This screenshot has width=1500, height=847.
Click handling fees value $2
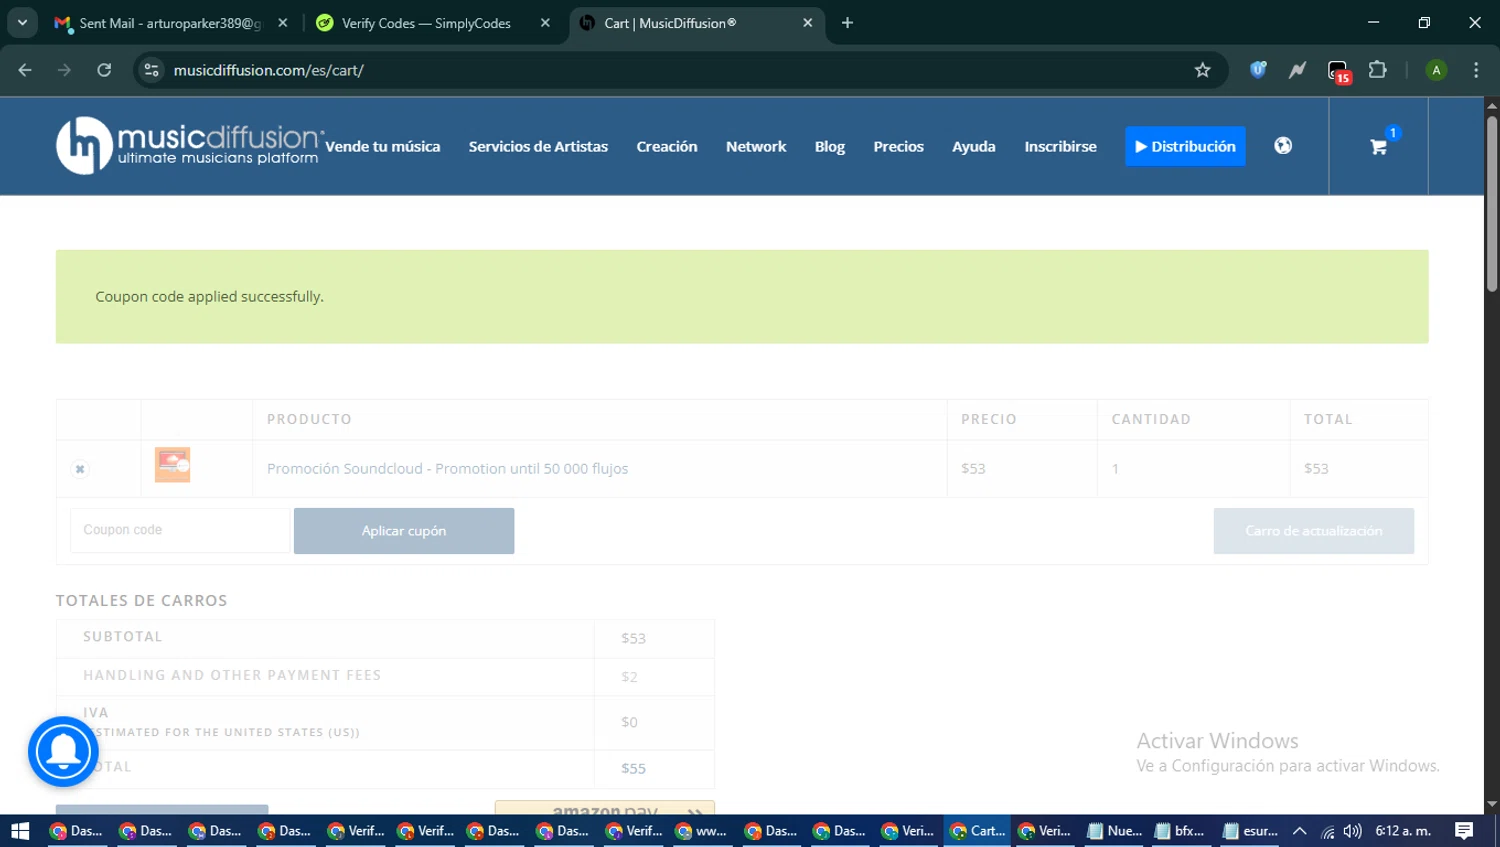pos(629,677)
